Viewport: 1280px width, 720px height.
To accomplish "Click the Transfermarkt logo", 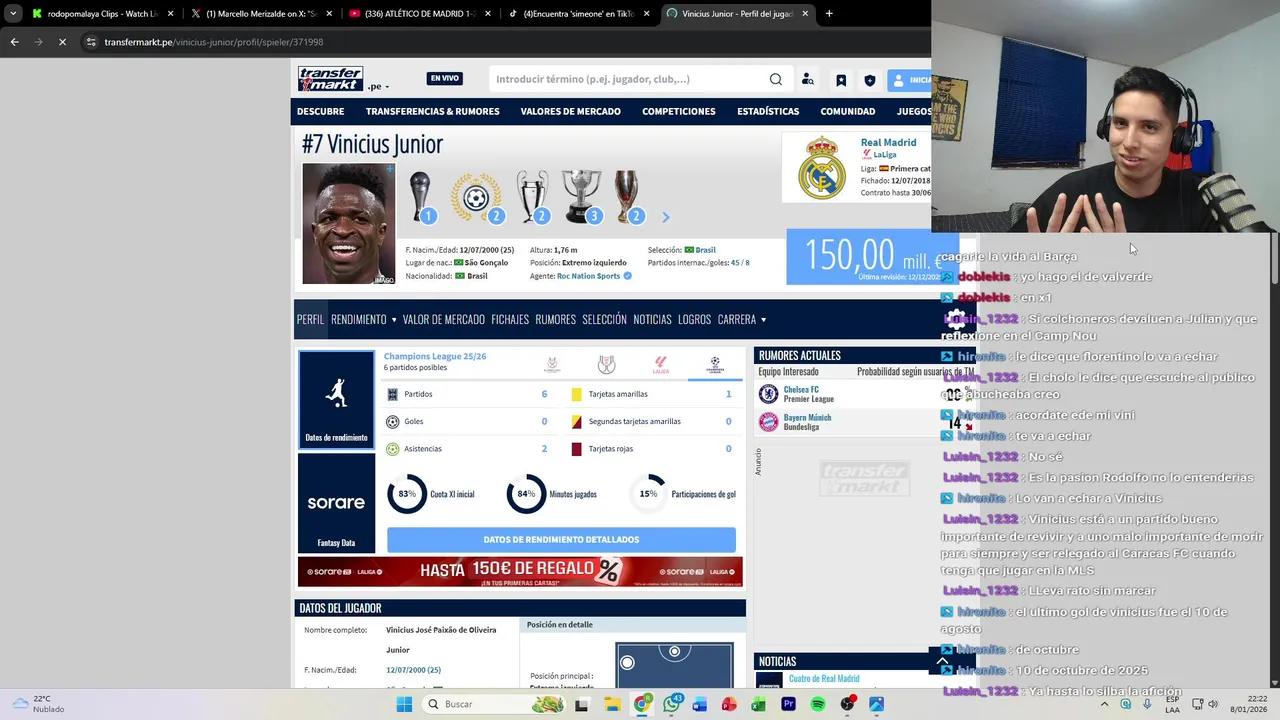I will pyautogui.click(x=330, y=79).
